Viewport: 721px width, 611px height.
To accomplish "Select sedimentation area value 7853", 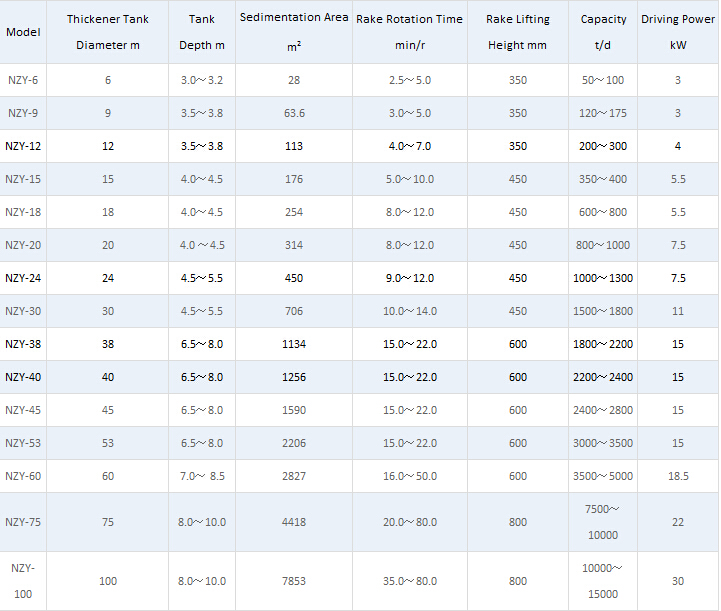I will click(294, 581).
